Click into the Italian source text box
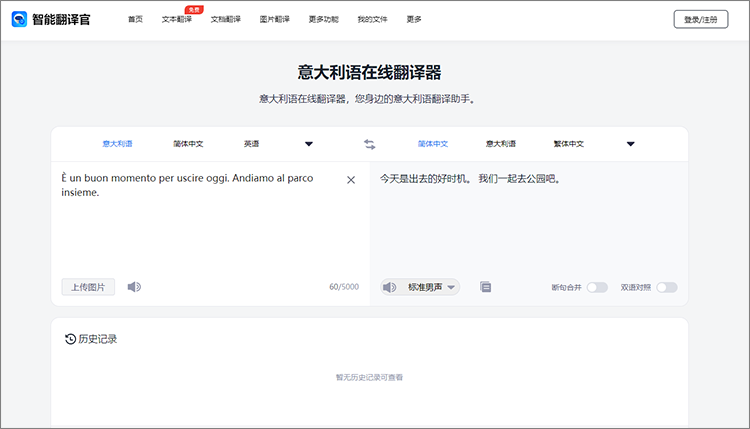The image size is (750, 429). pyautogui.click(x=200, y=230)
